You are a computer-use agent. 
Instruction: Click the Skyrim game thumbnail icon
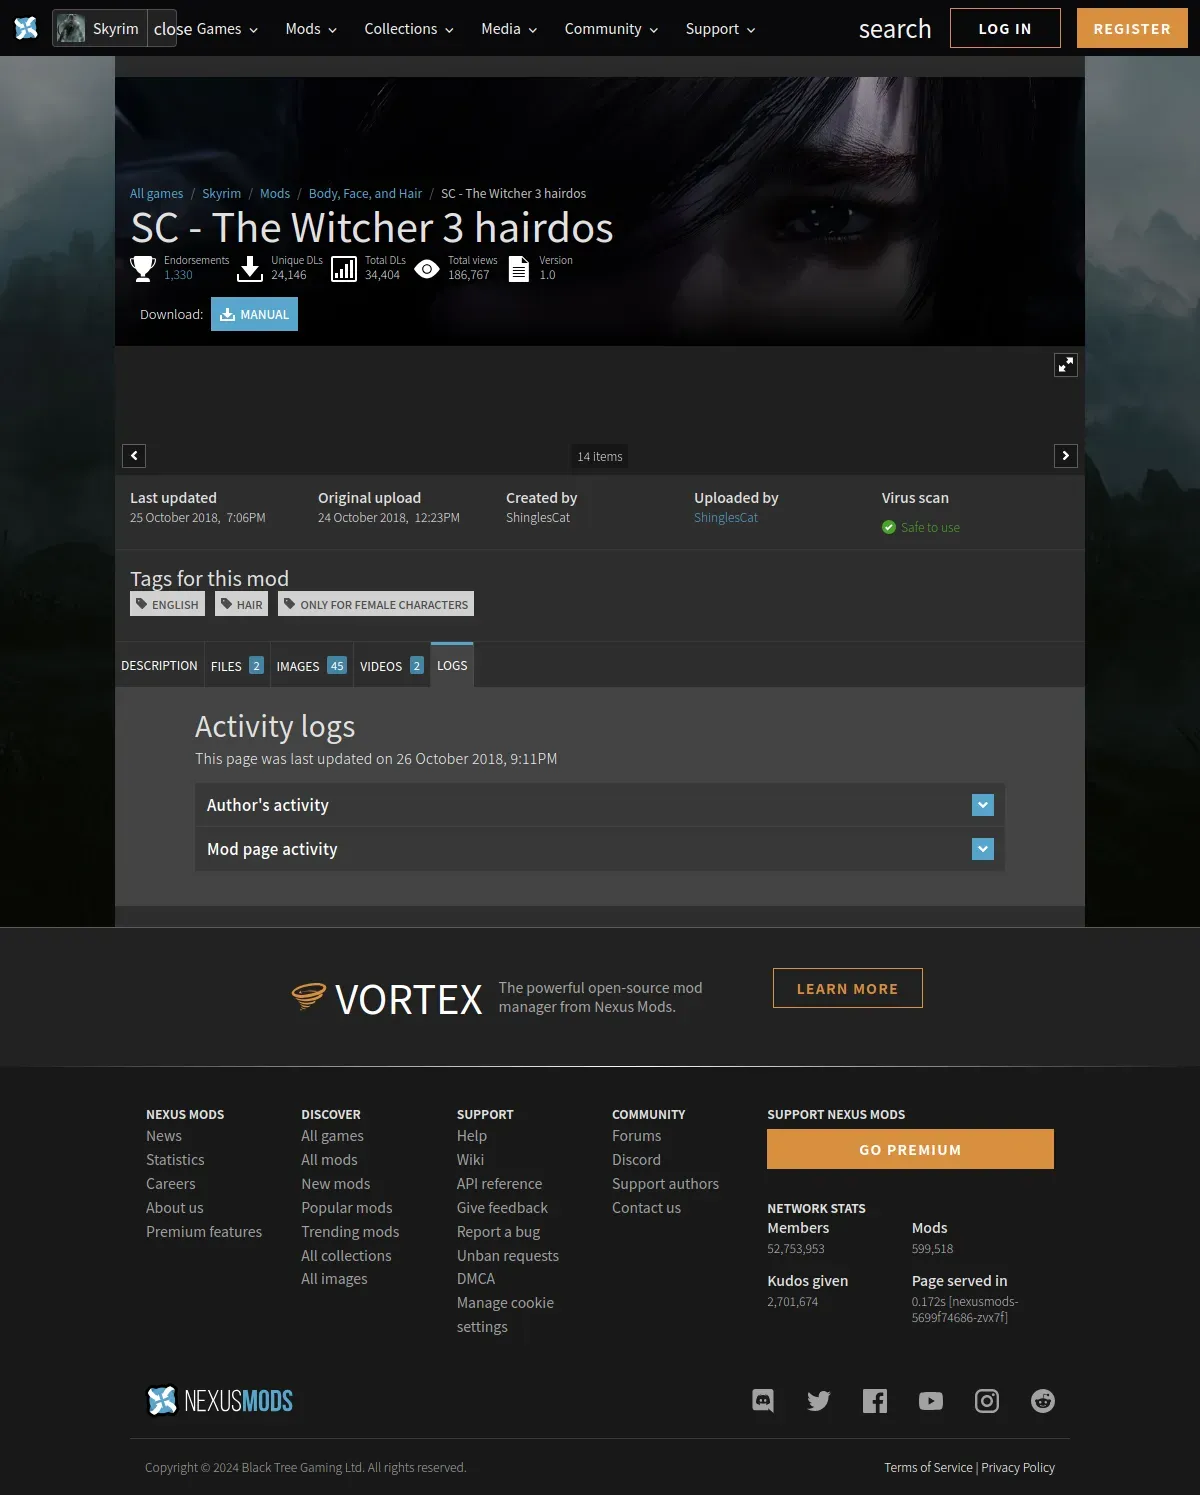[x=71, y=28]
